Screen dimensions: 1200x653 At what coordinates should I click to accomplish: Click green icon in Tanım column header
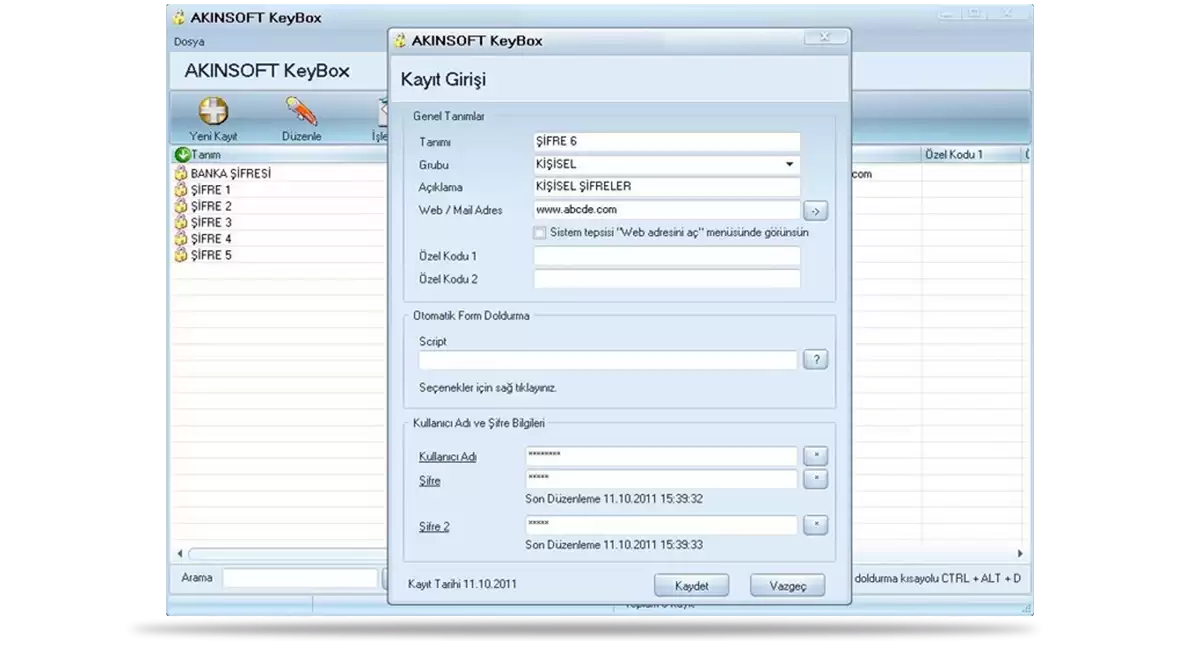click(x=182, y=155)
